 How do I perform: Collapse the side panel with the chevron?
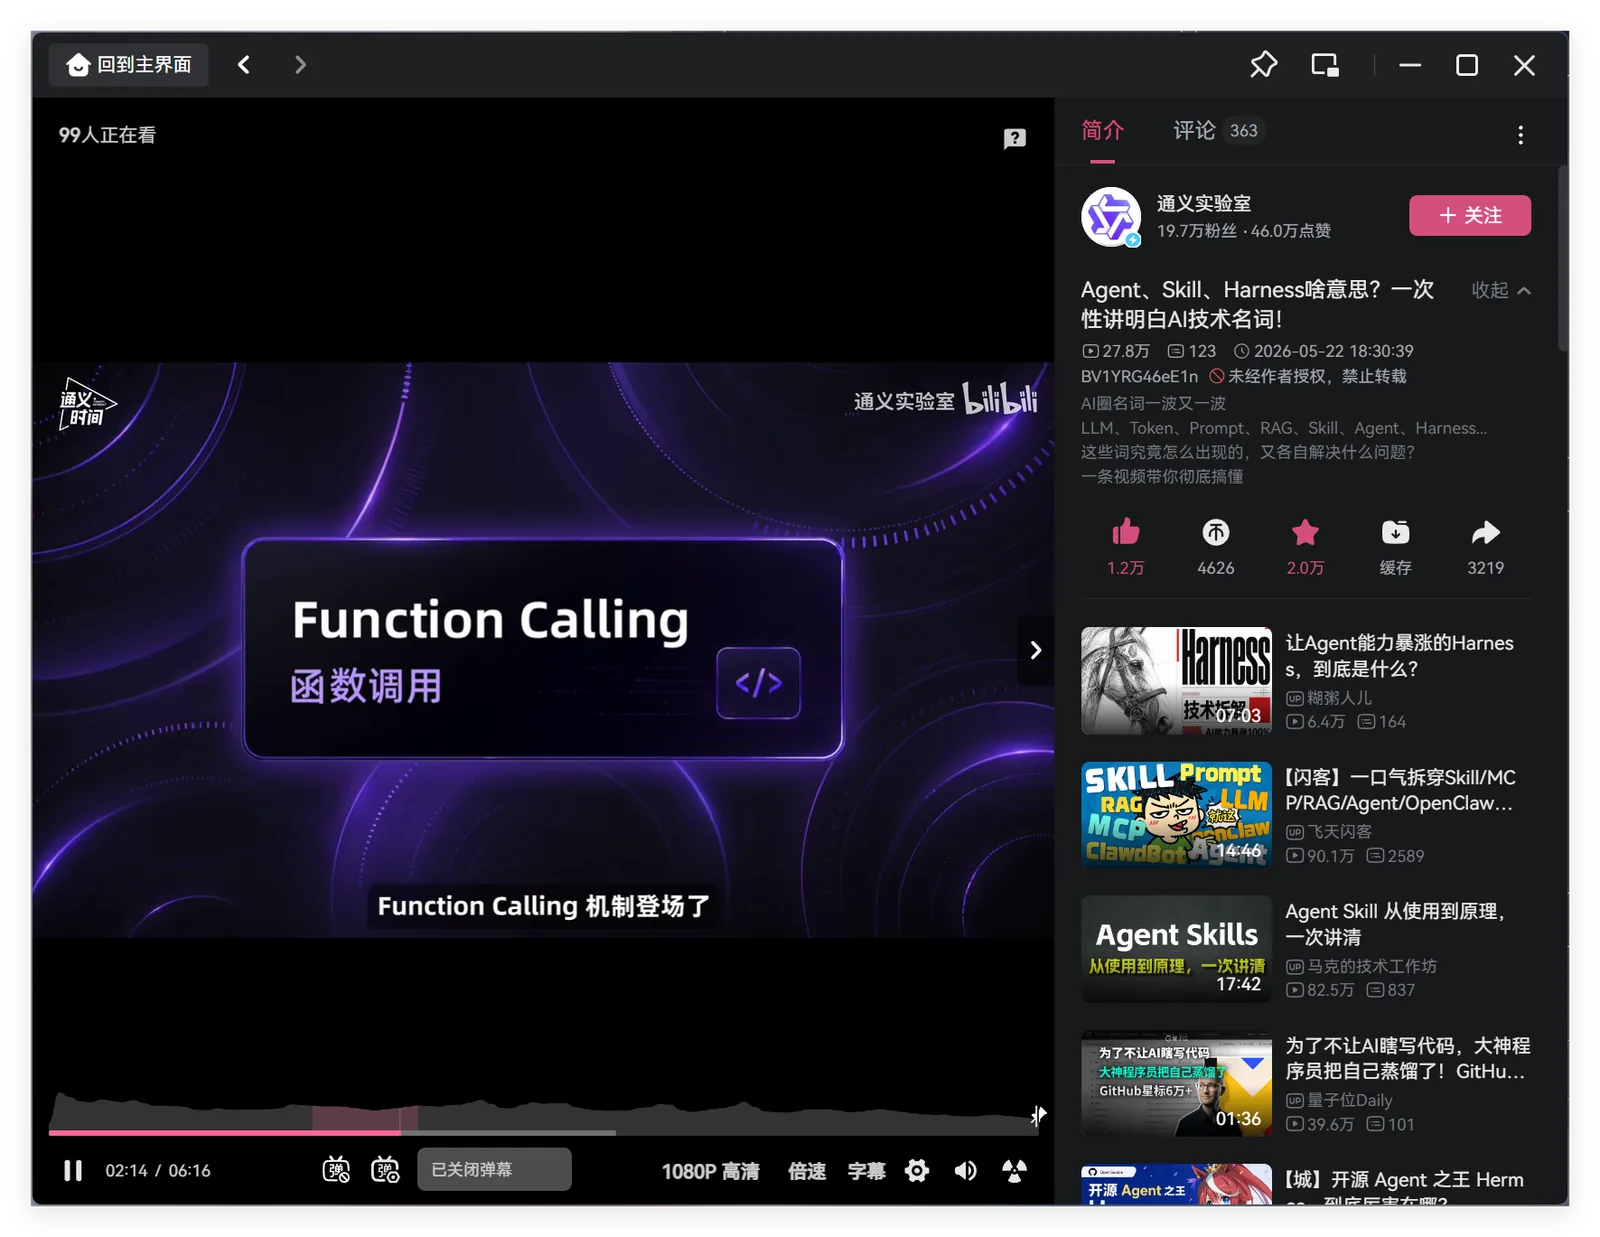coord(1035,650)
